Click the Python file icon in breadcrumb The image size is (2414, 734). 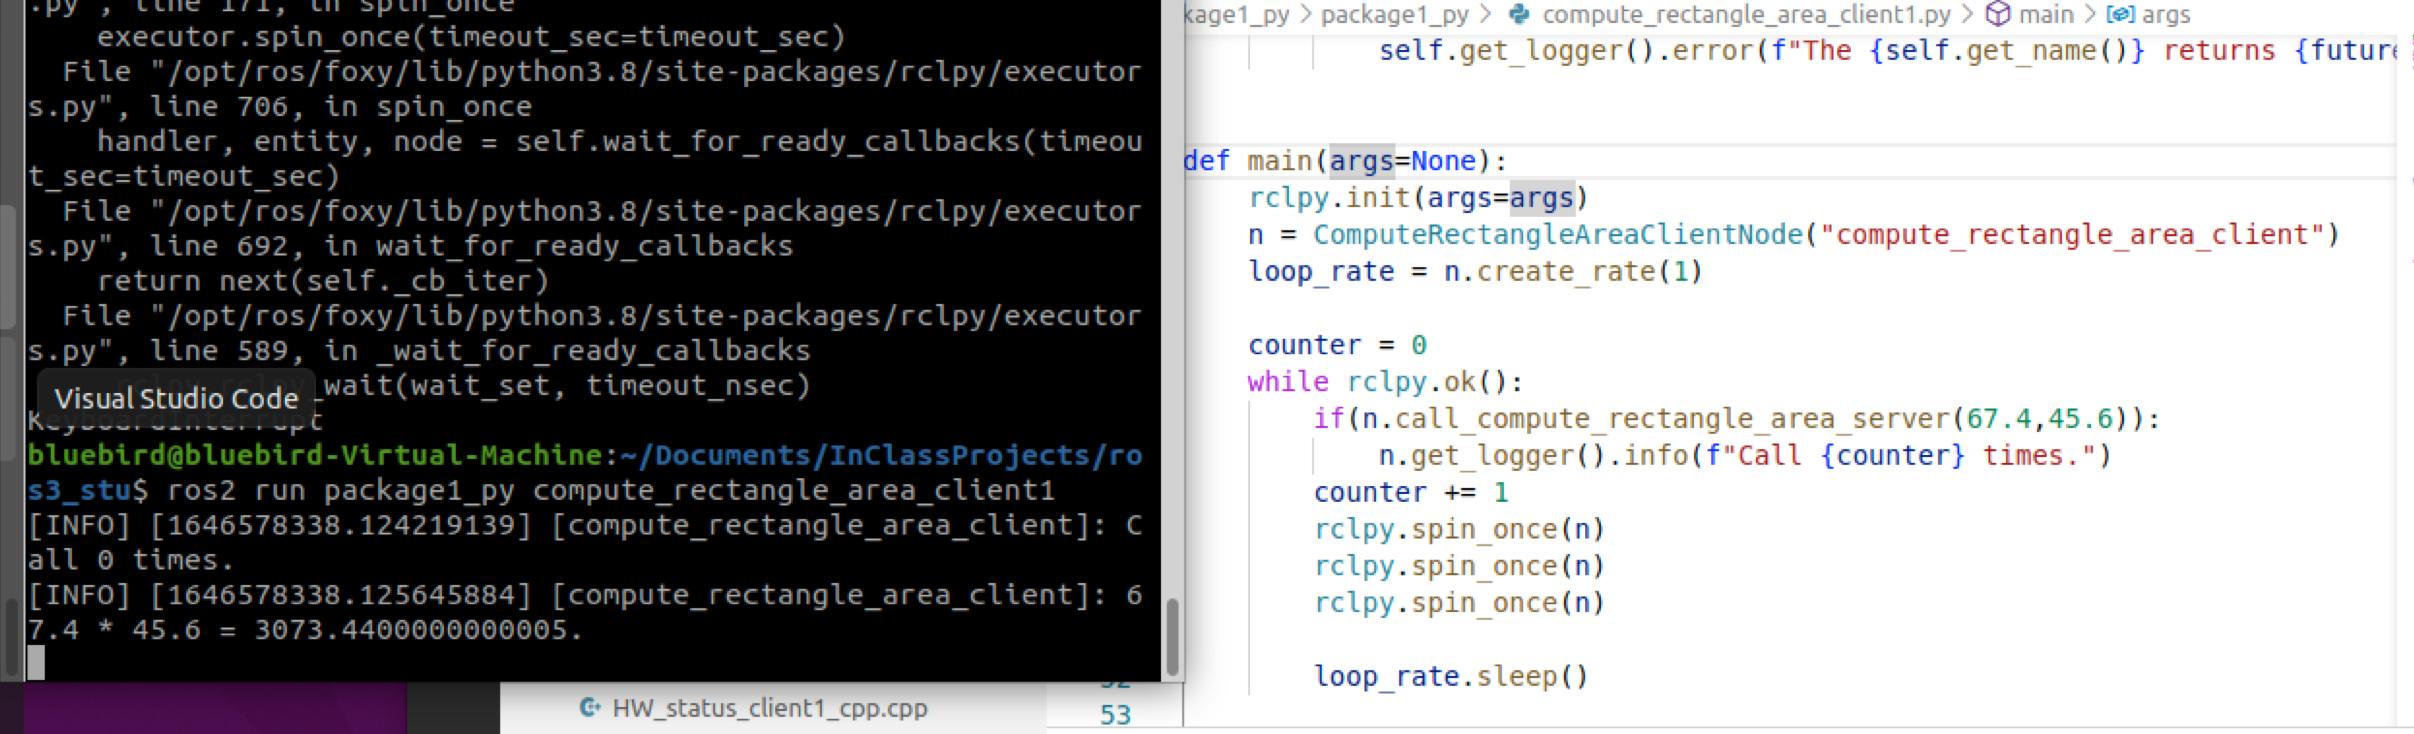click(x=1520, y=14)
